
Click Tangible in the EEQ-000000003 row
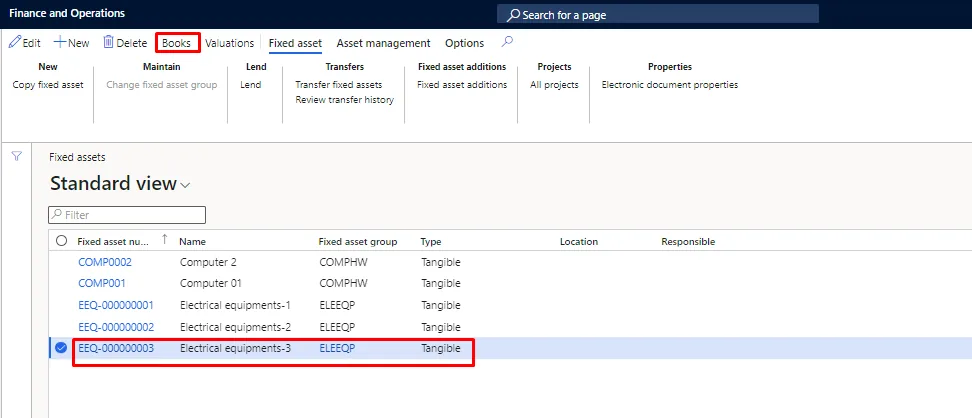tap(441, 349)
